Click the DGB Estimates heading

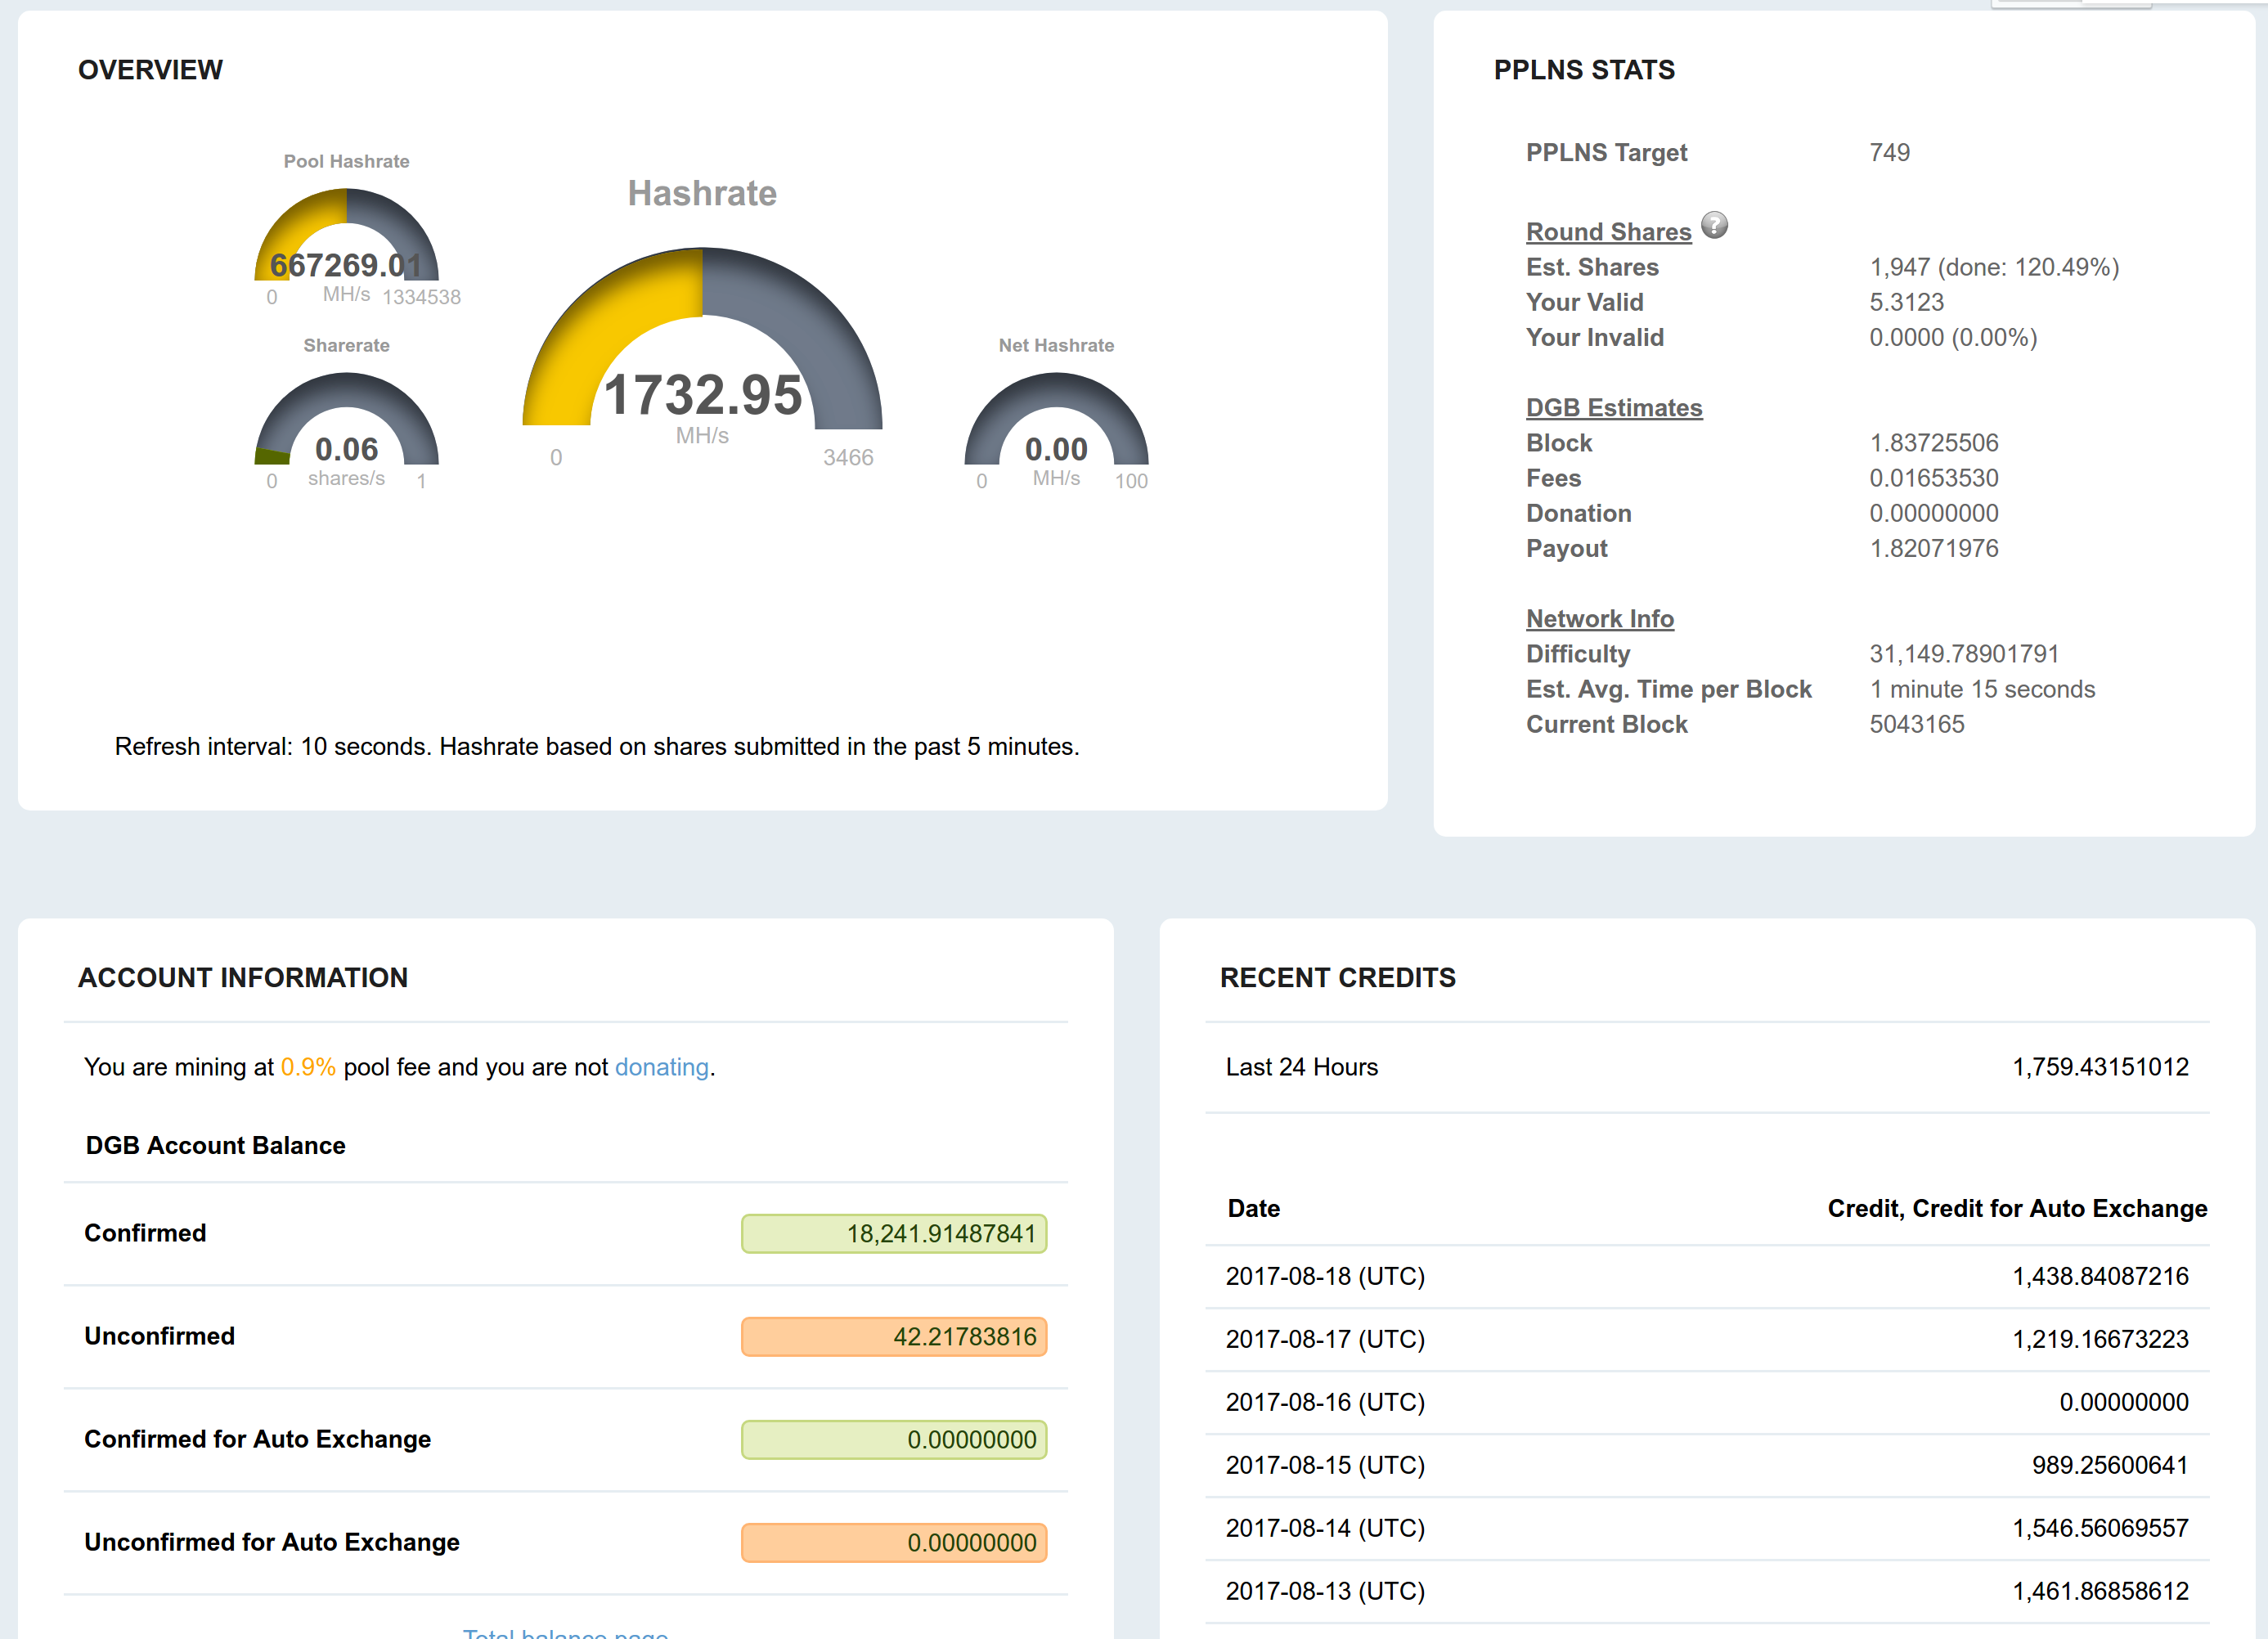[x=1614, y=408]
